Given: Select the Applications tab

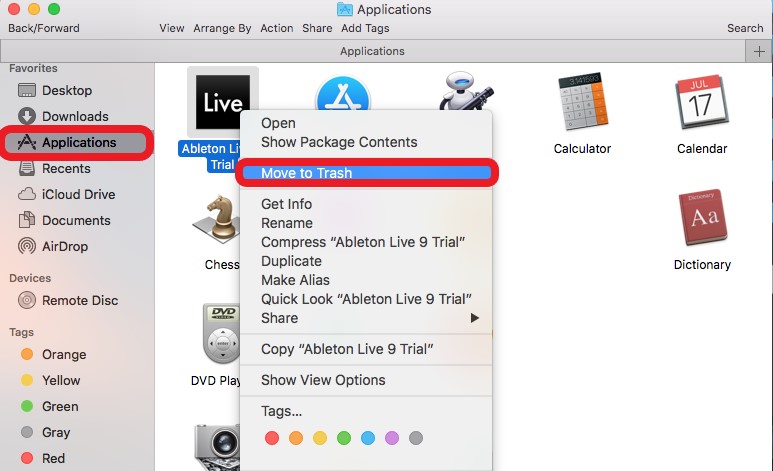Looking at the screenshot, I should point(373,51).
